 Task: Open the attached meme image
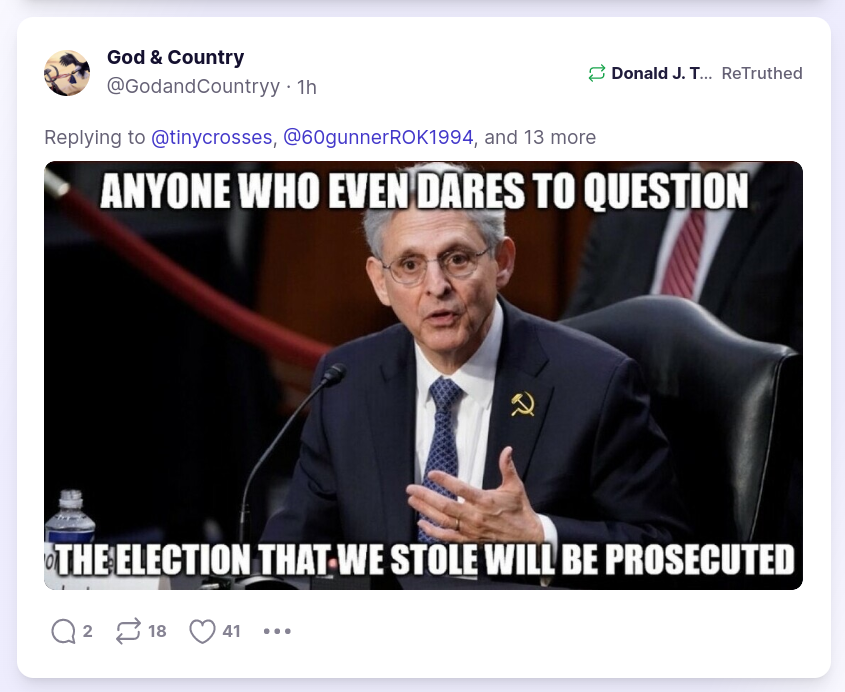pos(424,375)
